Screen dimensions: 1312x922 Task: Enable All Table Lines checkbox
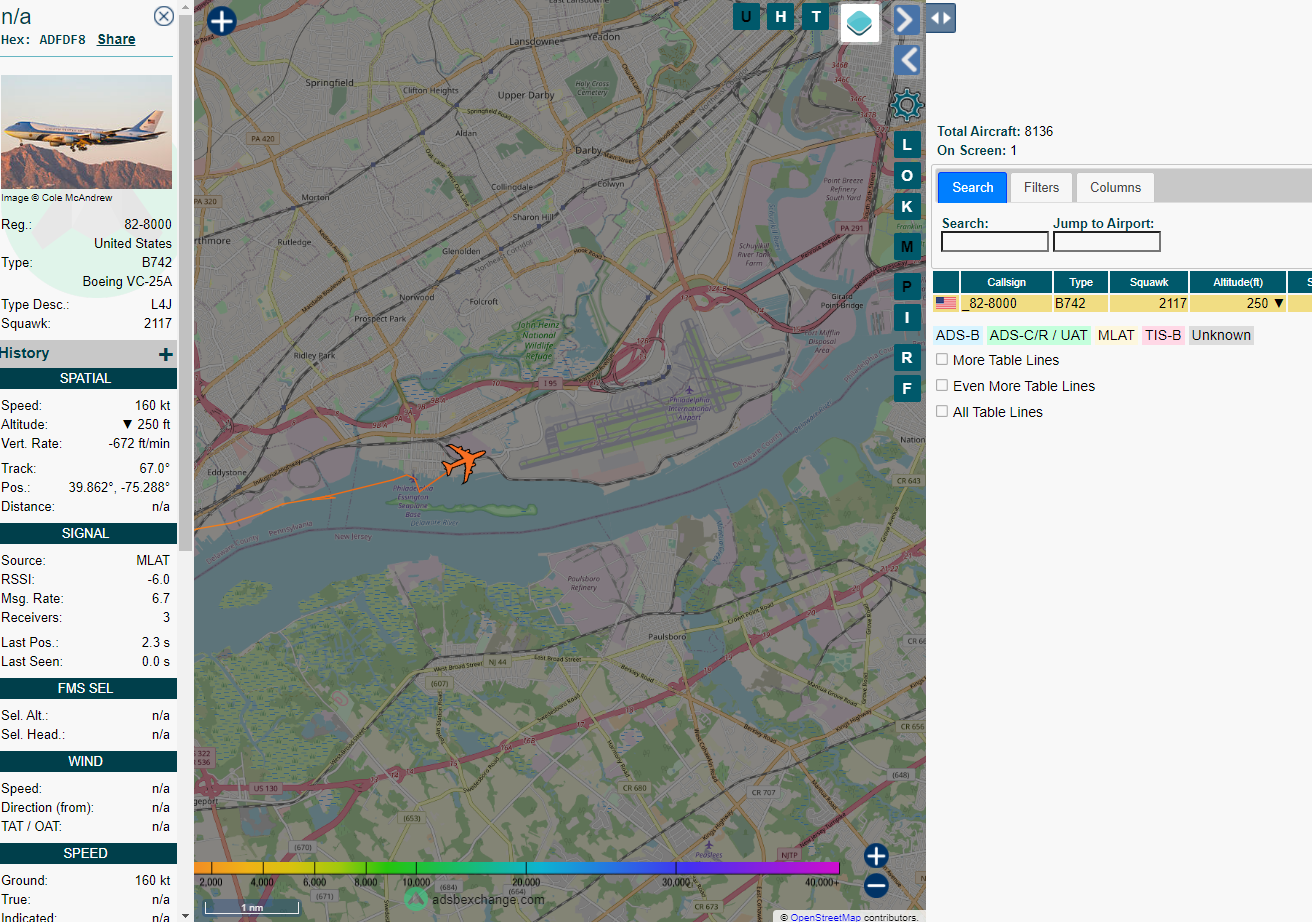tap(942, 411)
